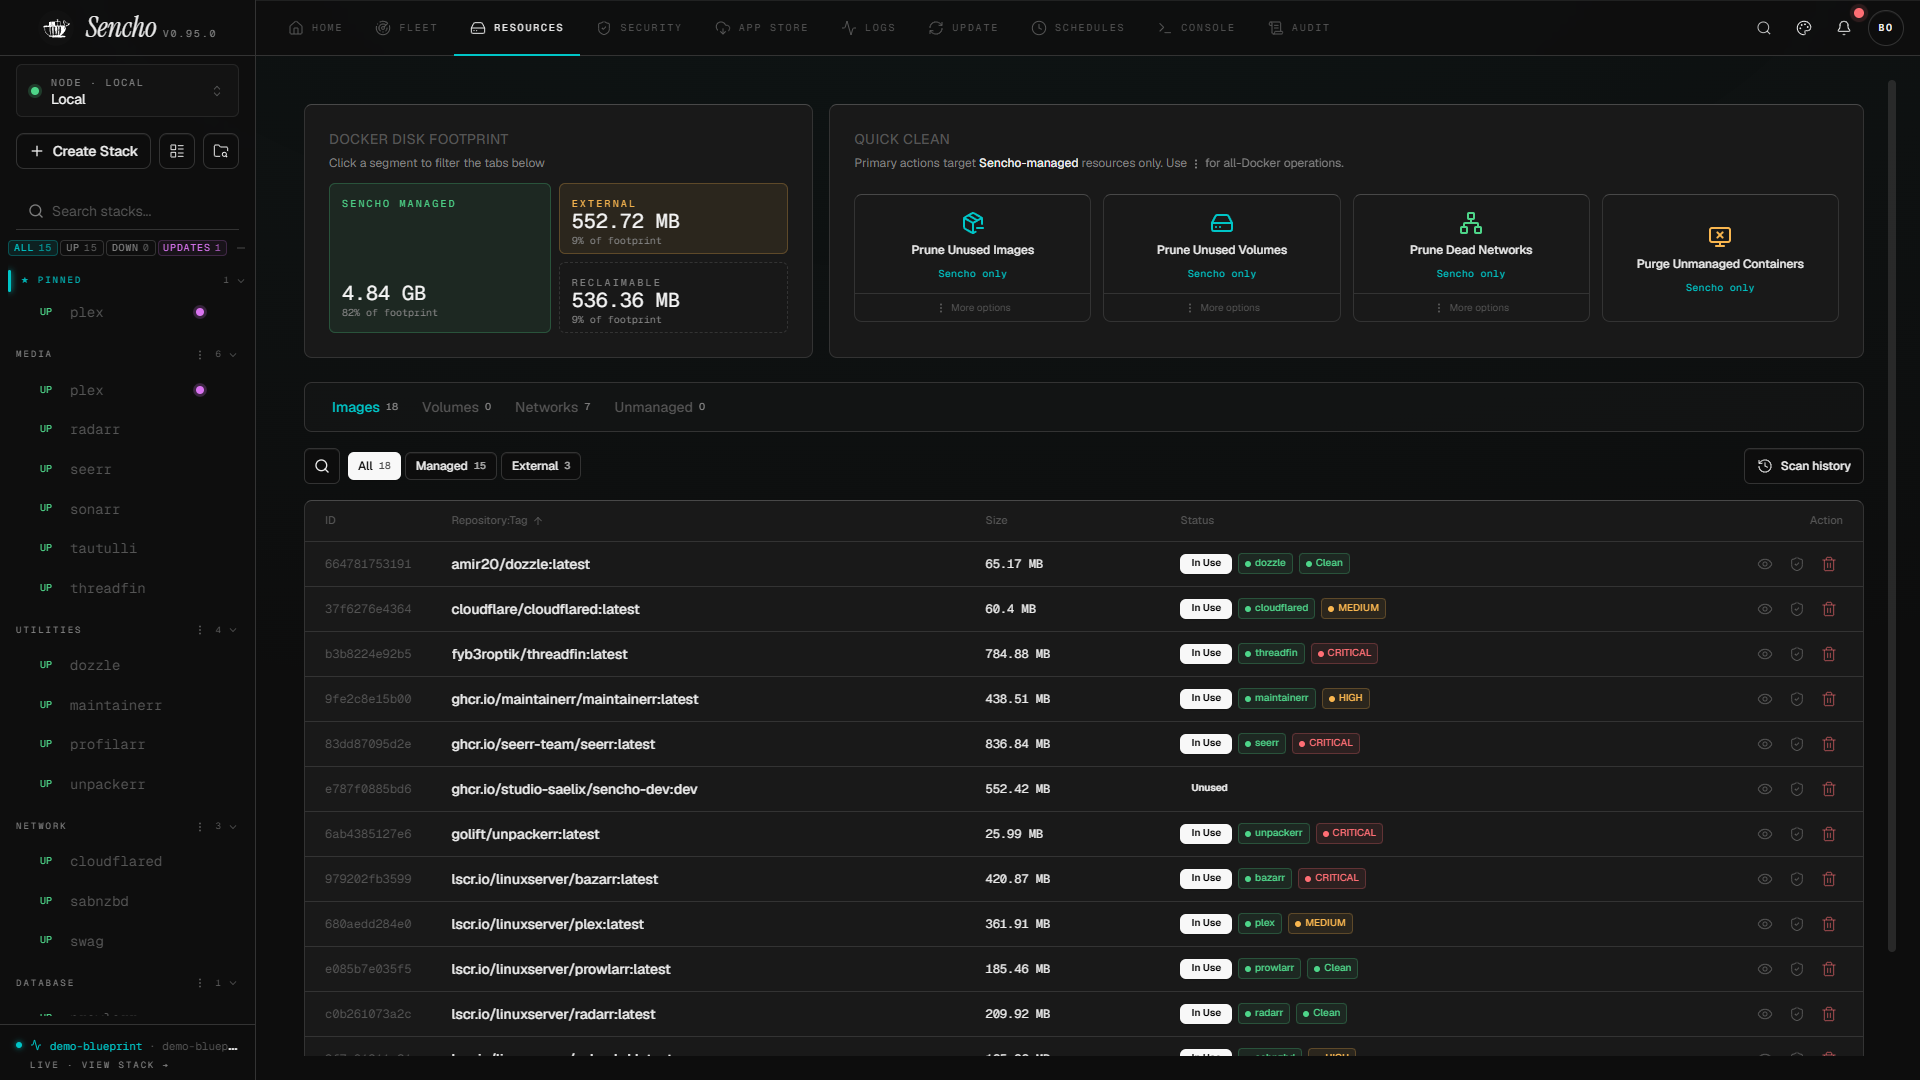Delete the fyb3roptik/threadfin:latest image

[x=1829, y=654]
